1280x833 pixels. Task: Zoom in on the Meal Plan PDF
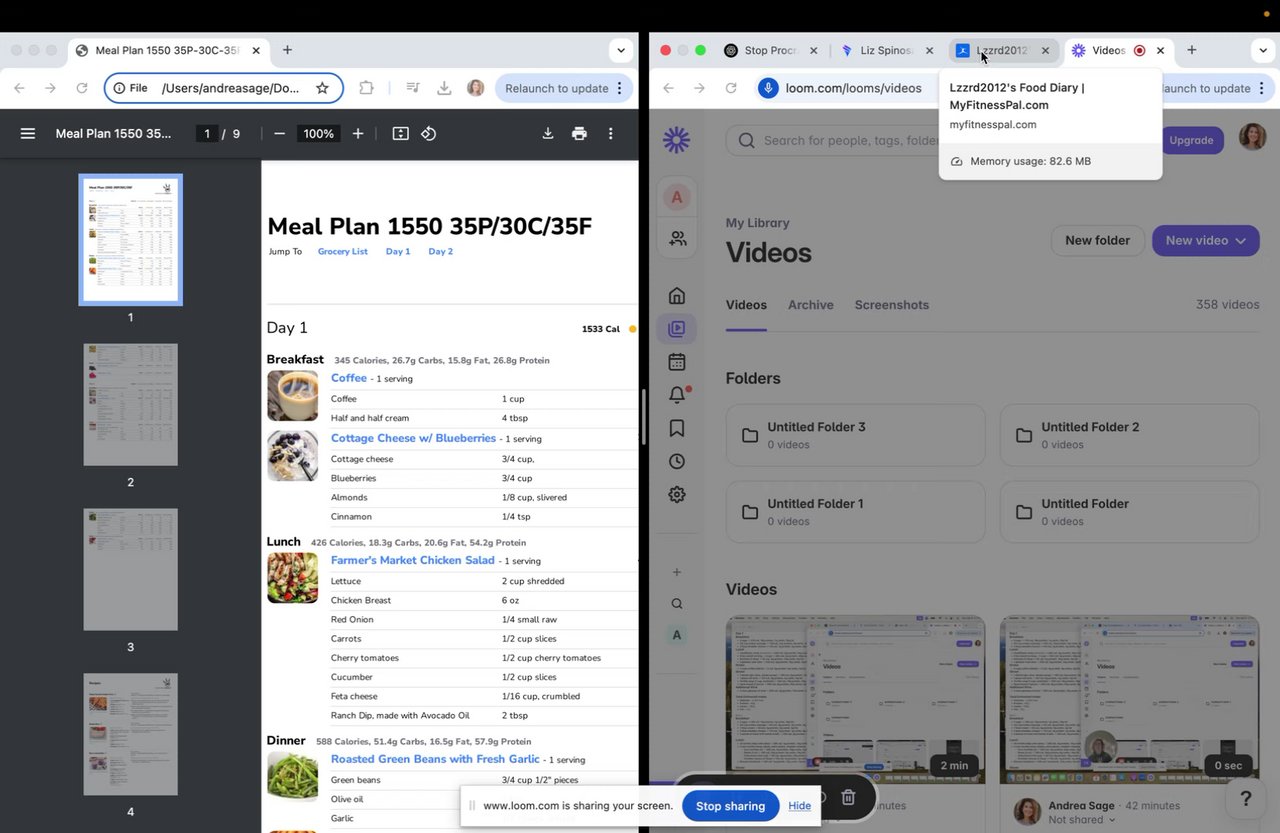pos(358,133)
